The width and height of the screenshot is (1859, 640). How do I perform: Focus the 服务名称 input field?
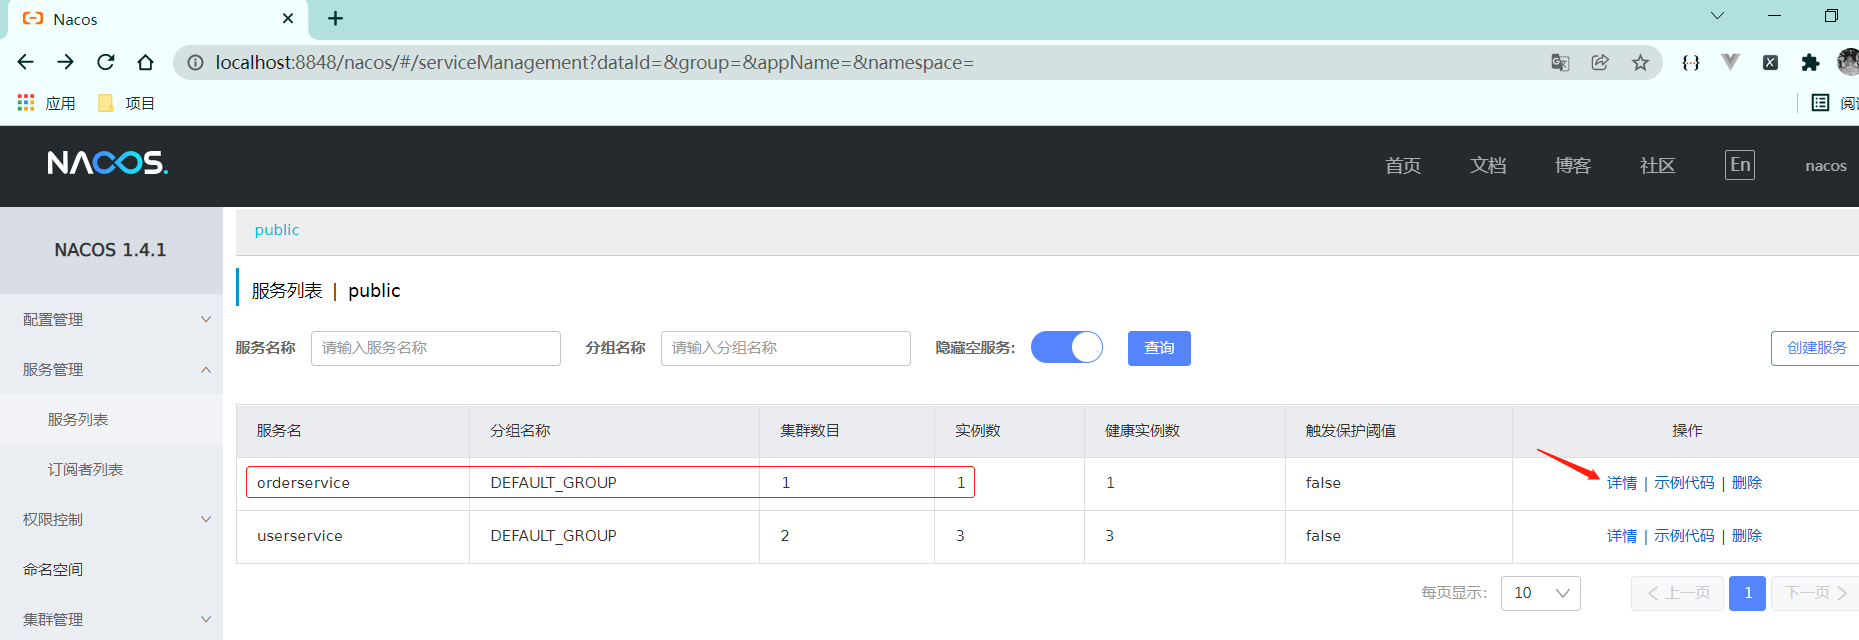tap(436, 348)
